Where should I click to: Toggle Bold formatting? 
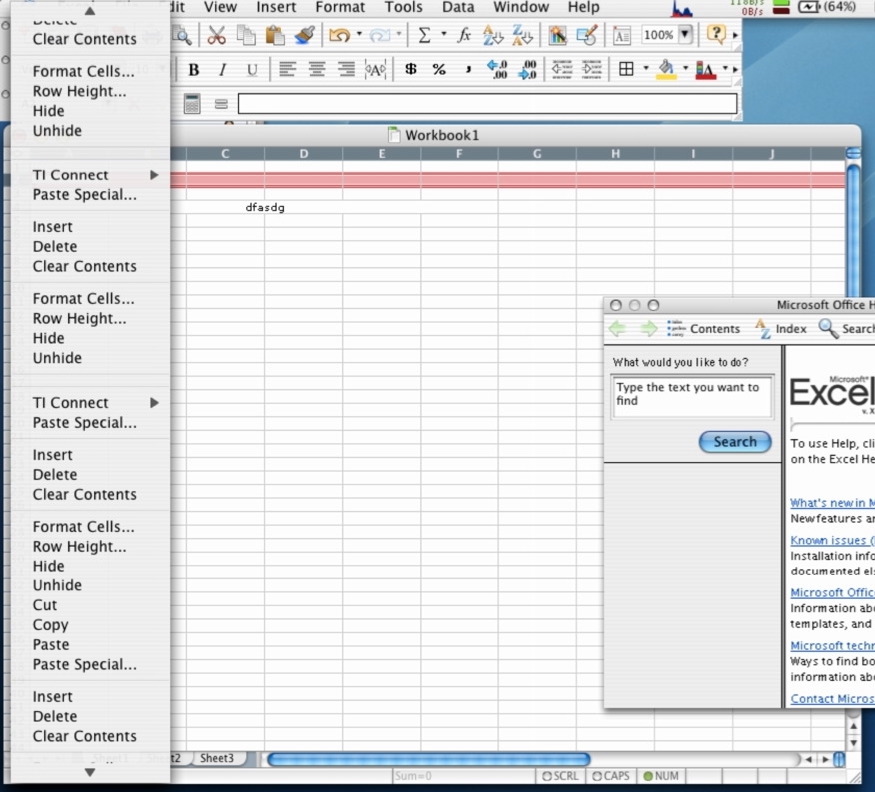tap(194, 70)
